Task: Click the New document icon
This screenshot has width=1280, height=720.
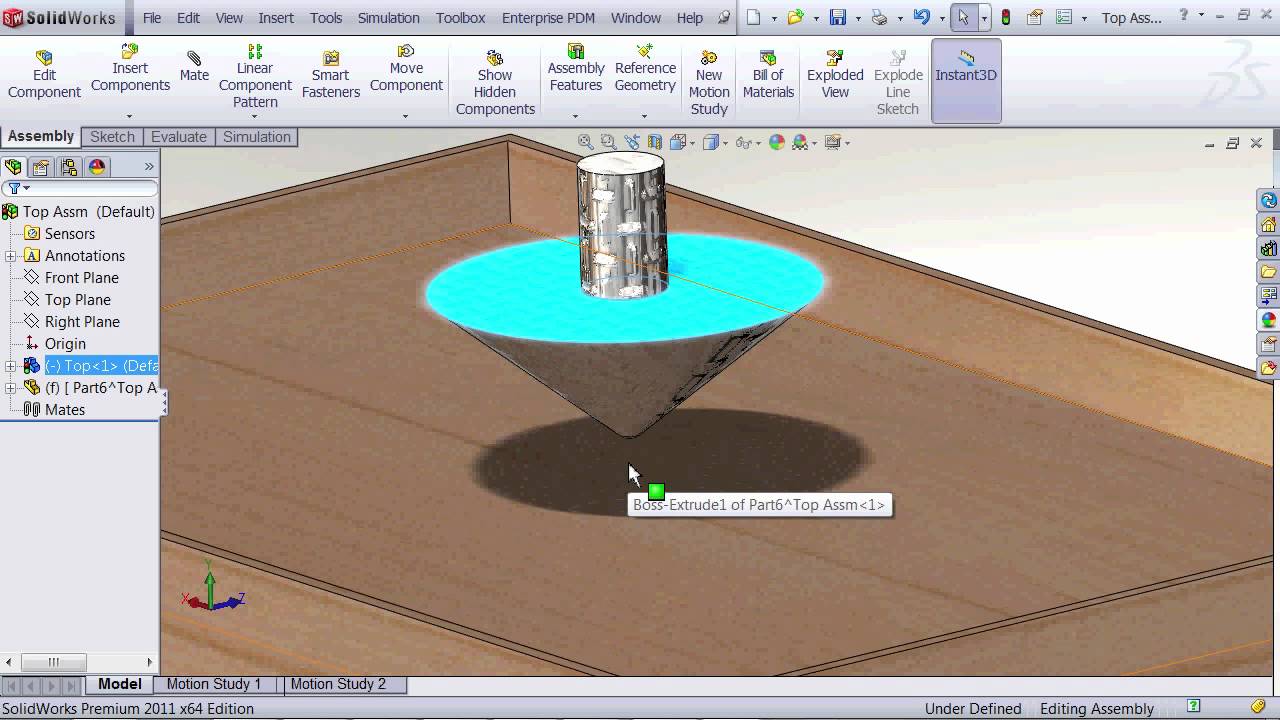Action: [754, 17]
